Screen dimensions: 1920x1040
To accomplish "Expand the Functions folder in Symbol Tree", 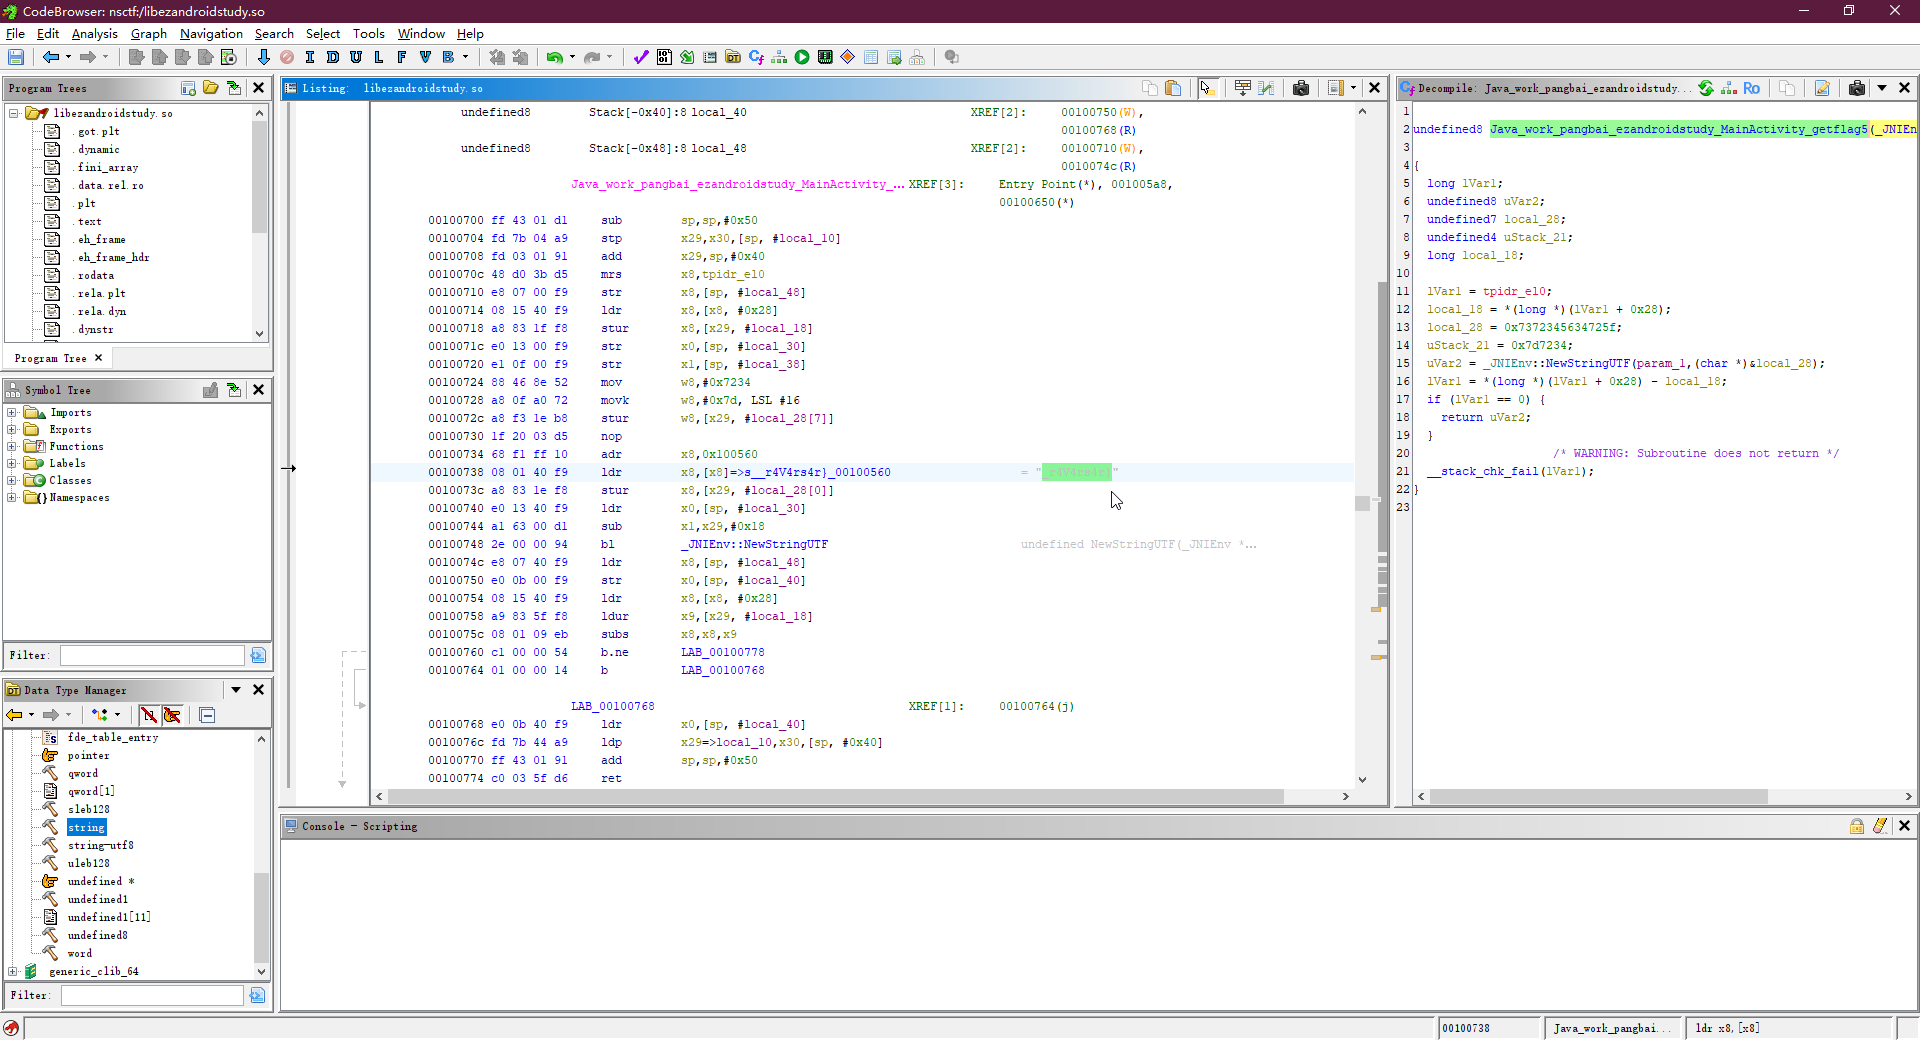I will 12,446.
